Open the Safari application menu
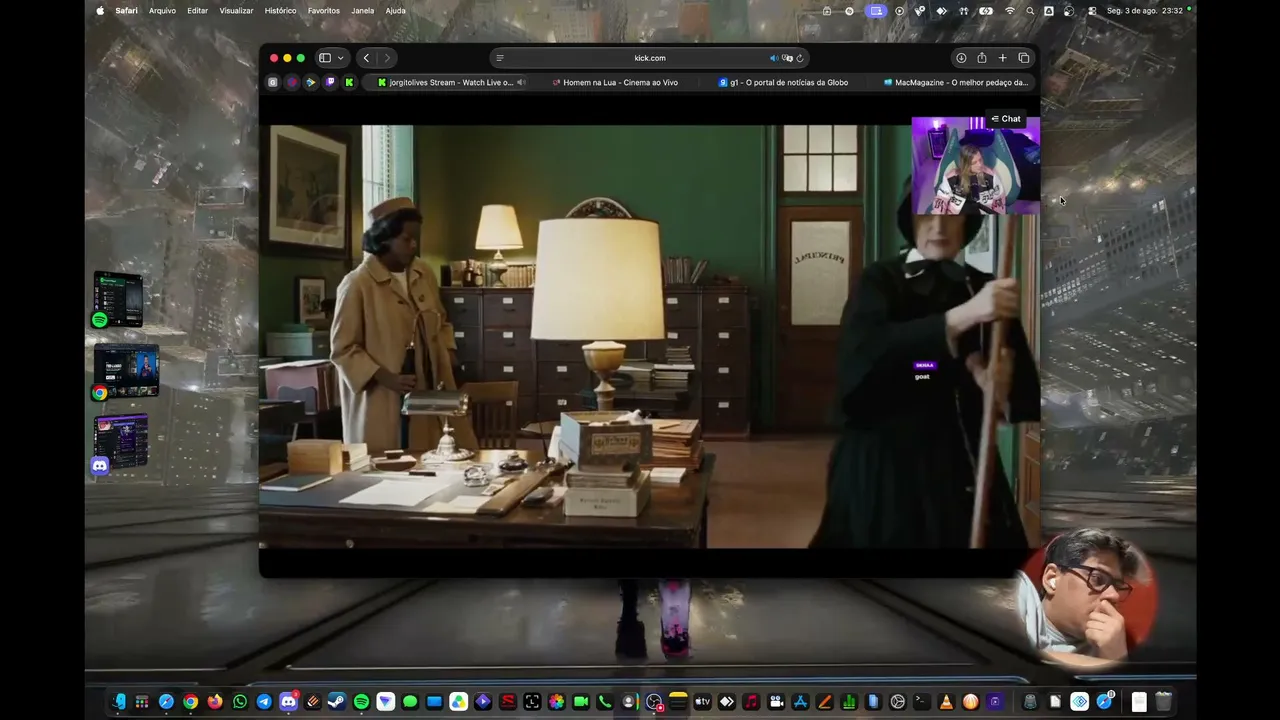1280x720 pixels. point(126,11)
